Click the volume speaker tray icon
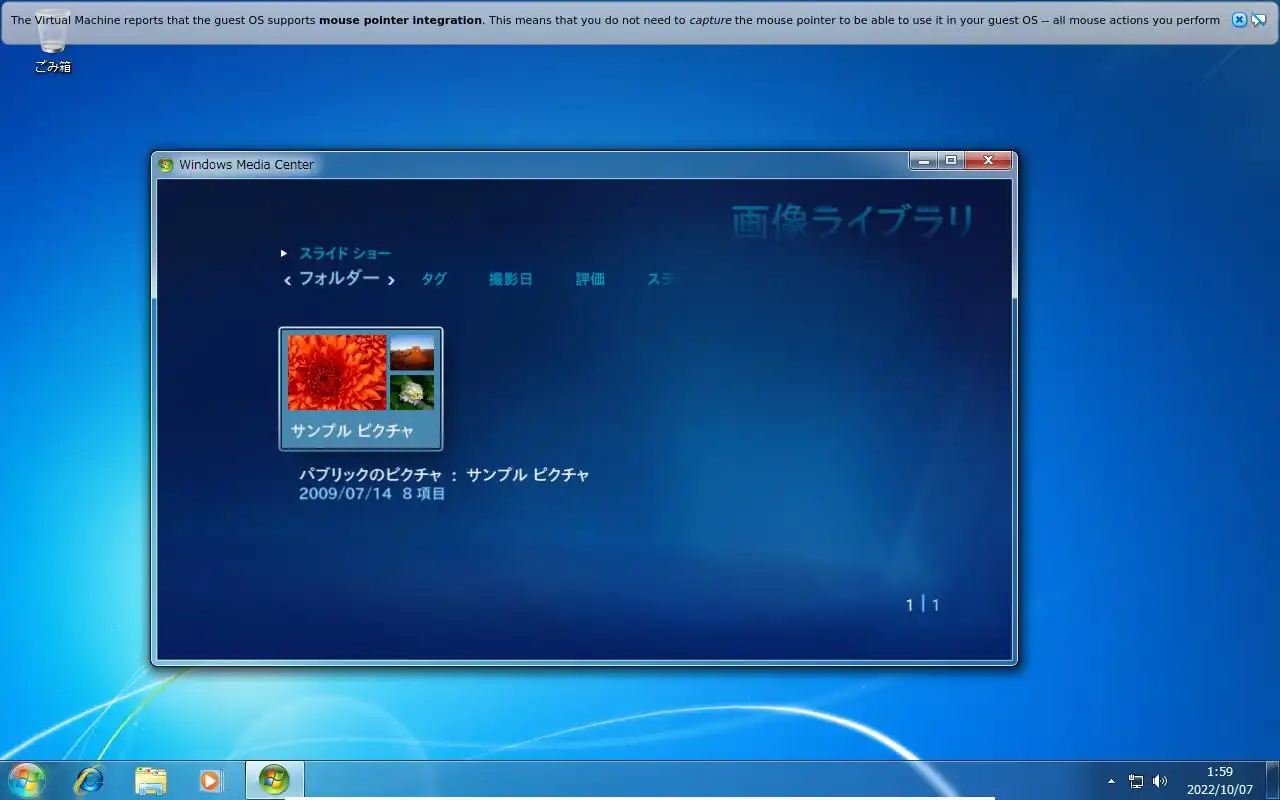Viewport: 1280px width, 800px height. click(1160, 781)
